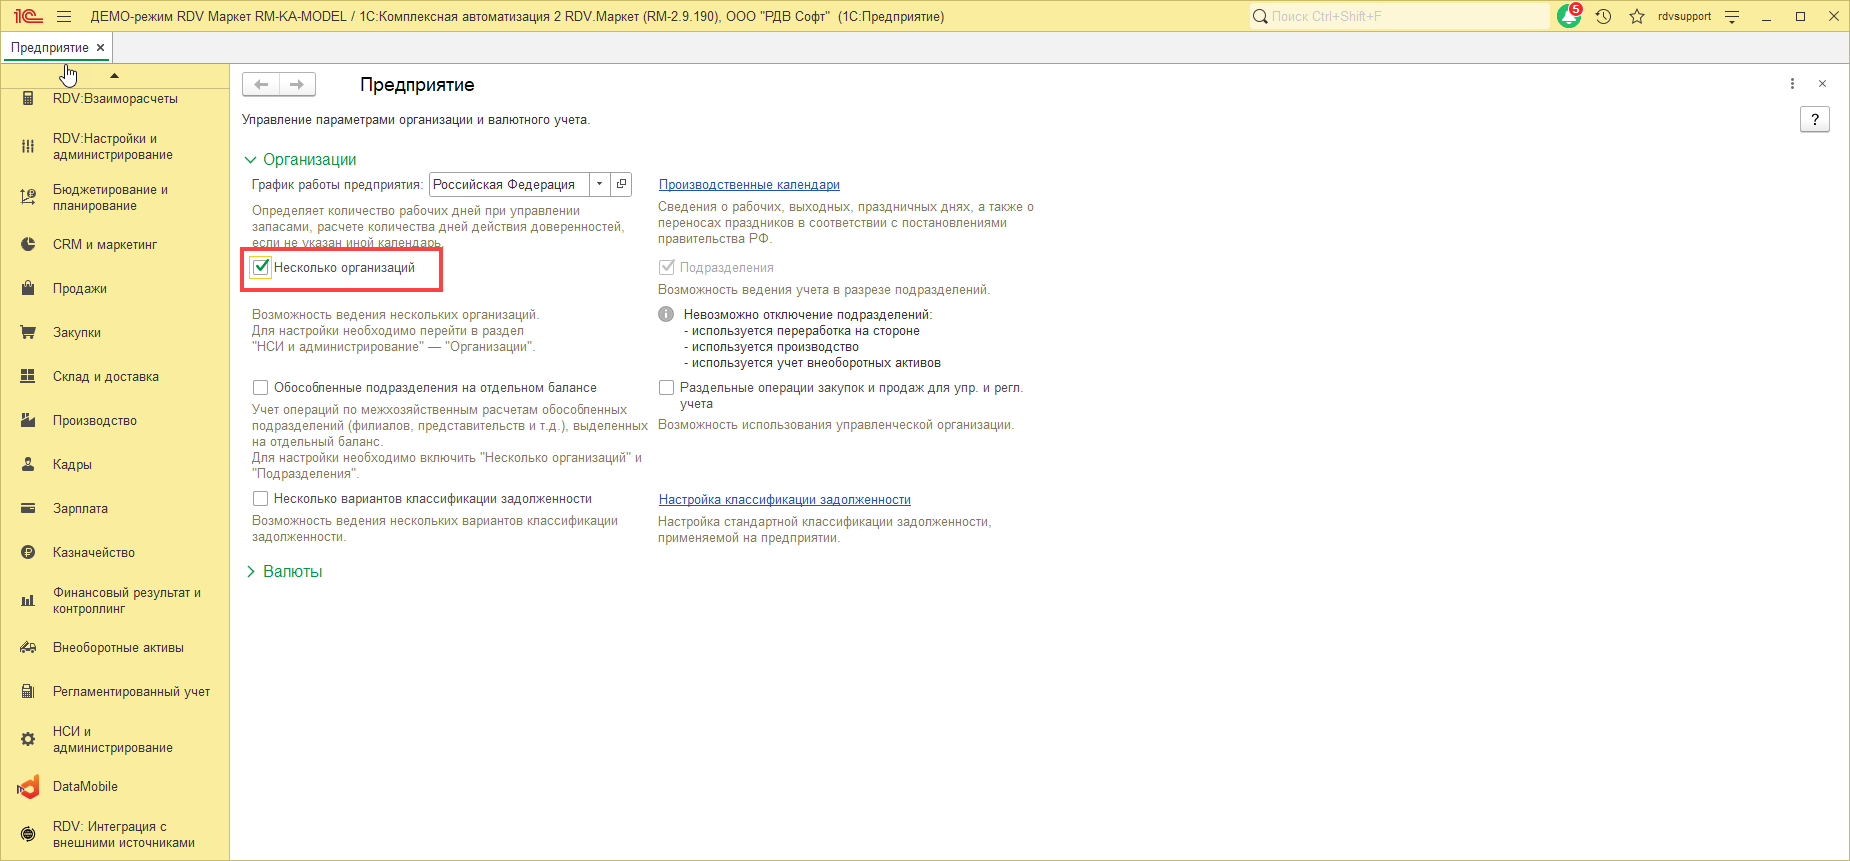Toggle the Подразделения checkbox
Screen dimensions: 1850x861
667,267
